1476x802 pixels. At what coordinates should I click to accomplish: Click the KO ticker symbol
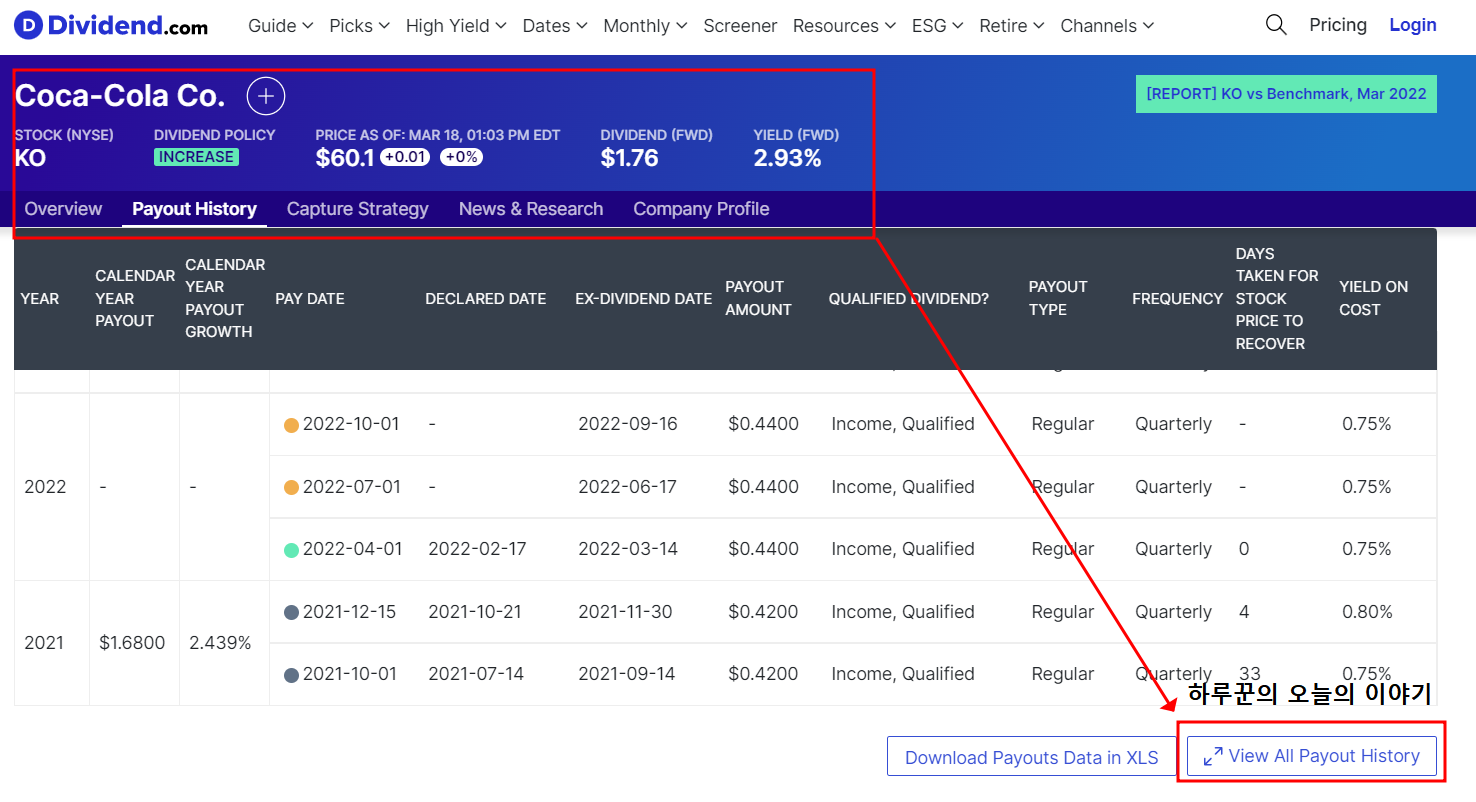pyautogui.click(x=31, y=158)
